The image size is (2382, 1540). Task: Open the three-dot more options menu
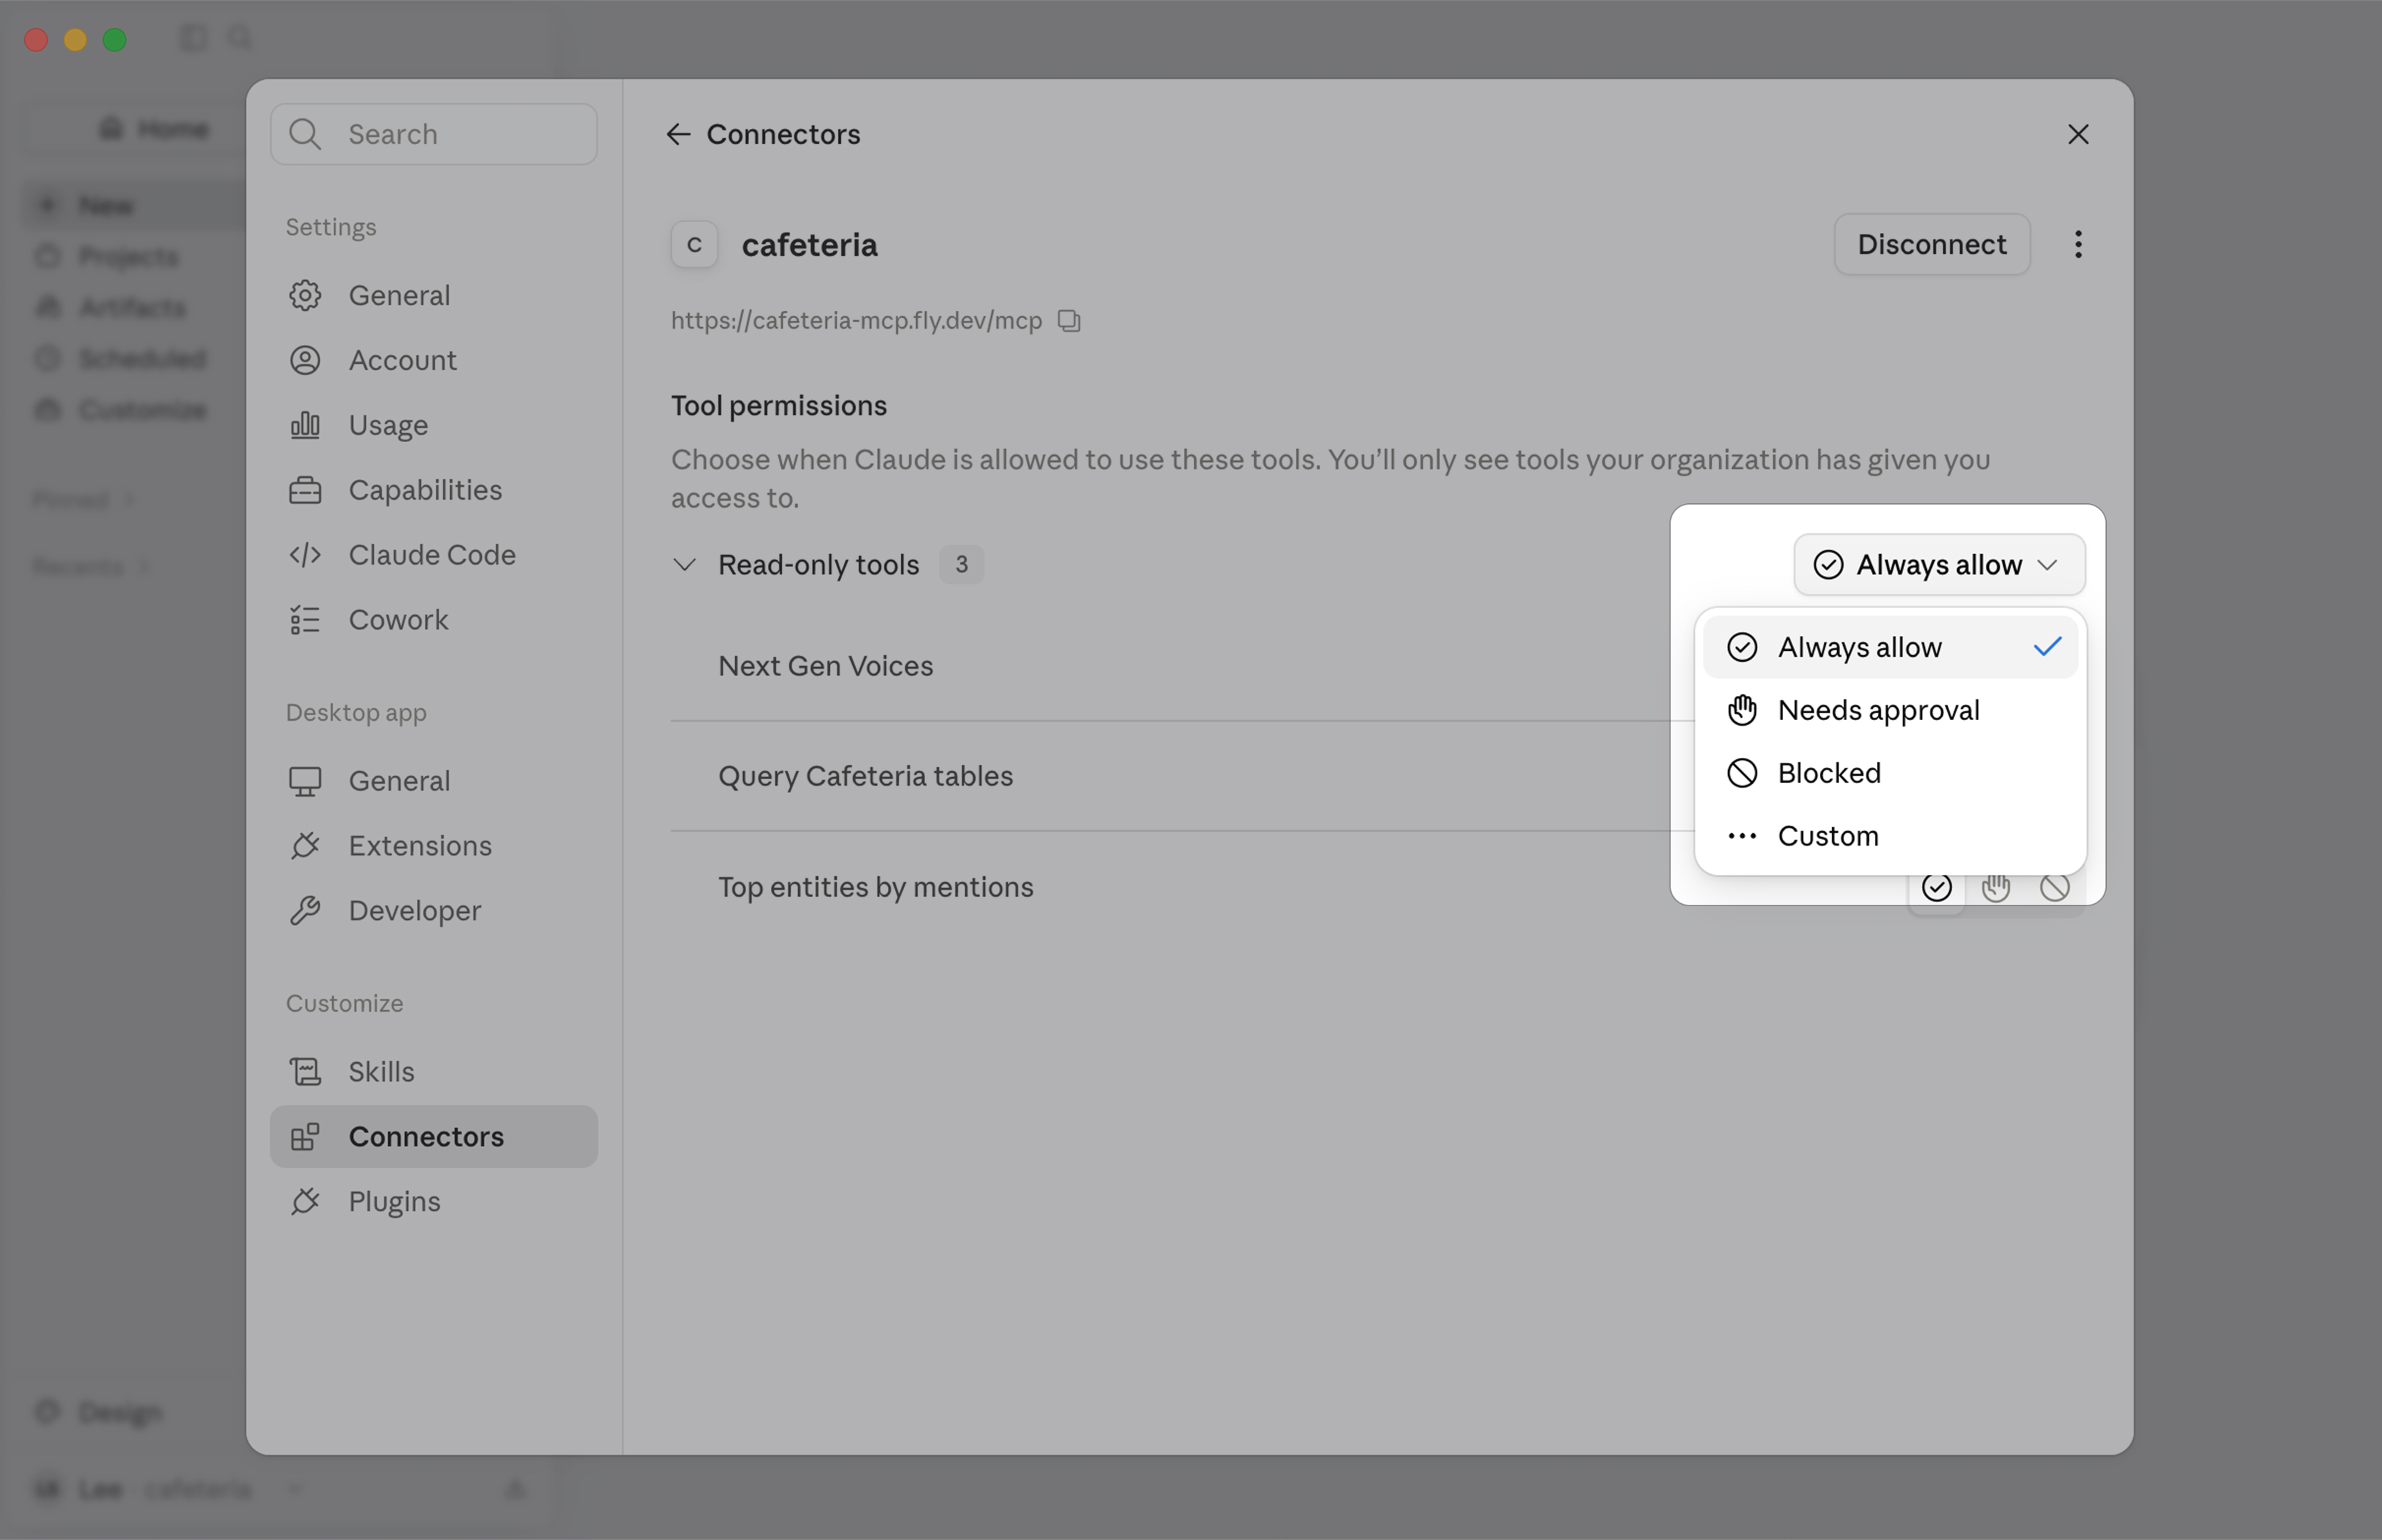tap(2078, 245)
